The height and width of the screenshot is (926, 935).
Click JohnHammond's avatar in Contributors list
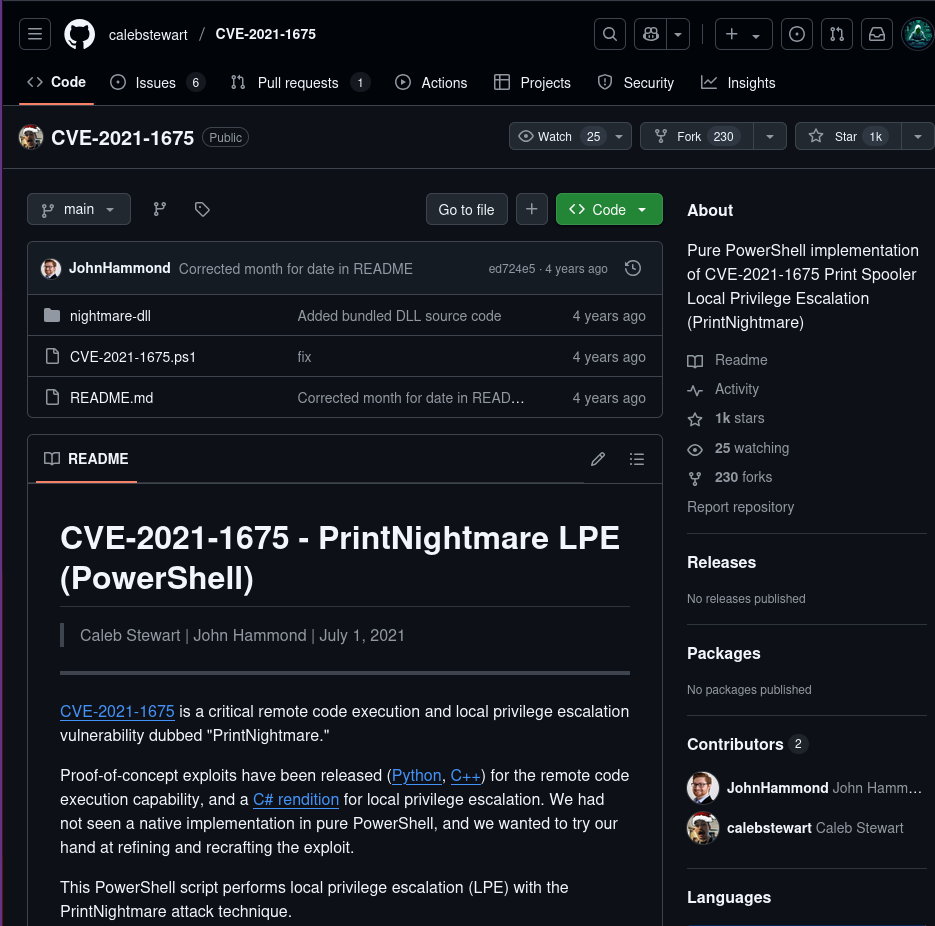pyautogui.click(x=703, y=788)
